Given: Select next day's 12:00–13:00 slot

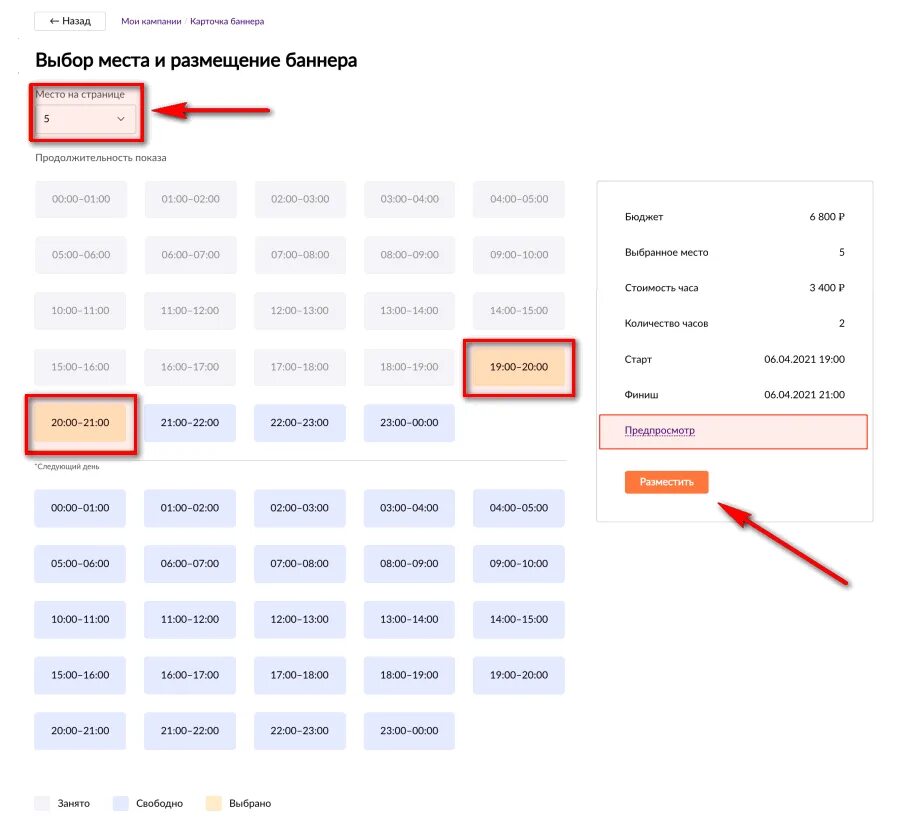Looking at the screenshot, I should pyautogui.click(x=300, y=619).
